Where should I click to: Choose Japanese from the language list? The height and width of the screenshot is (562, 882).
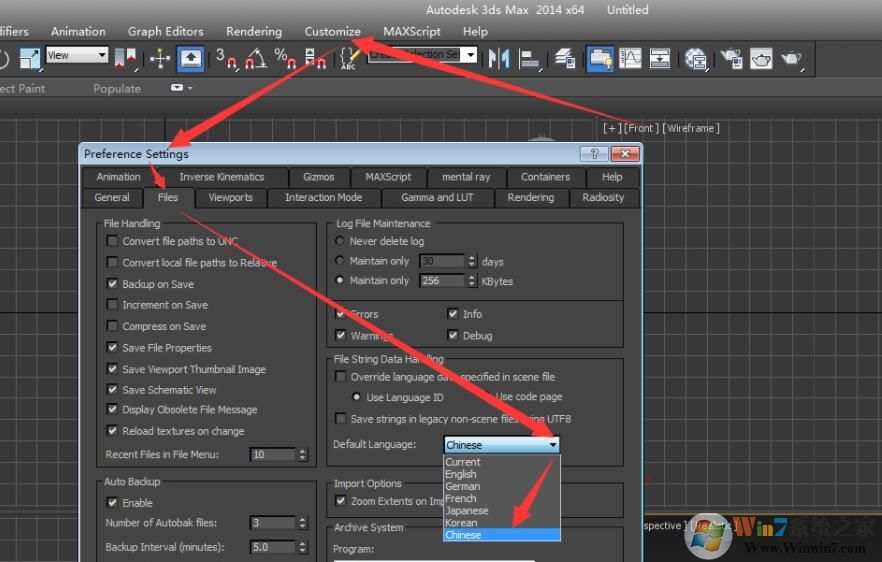tap(467, 510)
